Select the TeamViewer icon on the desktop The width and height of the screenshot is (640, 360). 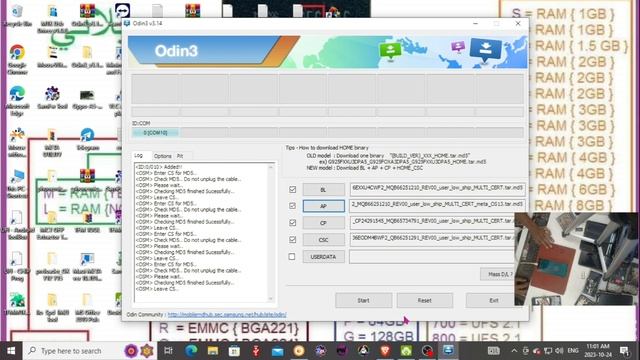click(x=122, y=10)
